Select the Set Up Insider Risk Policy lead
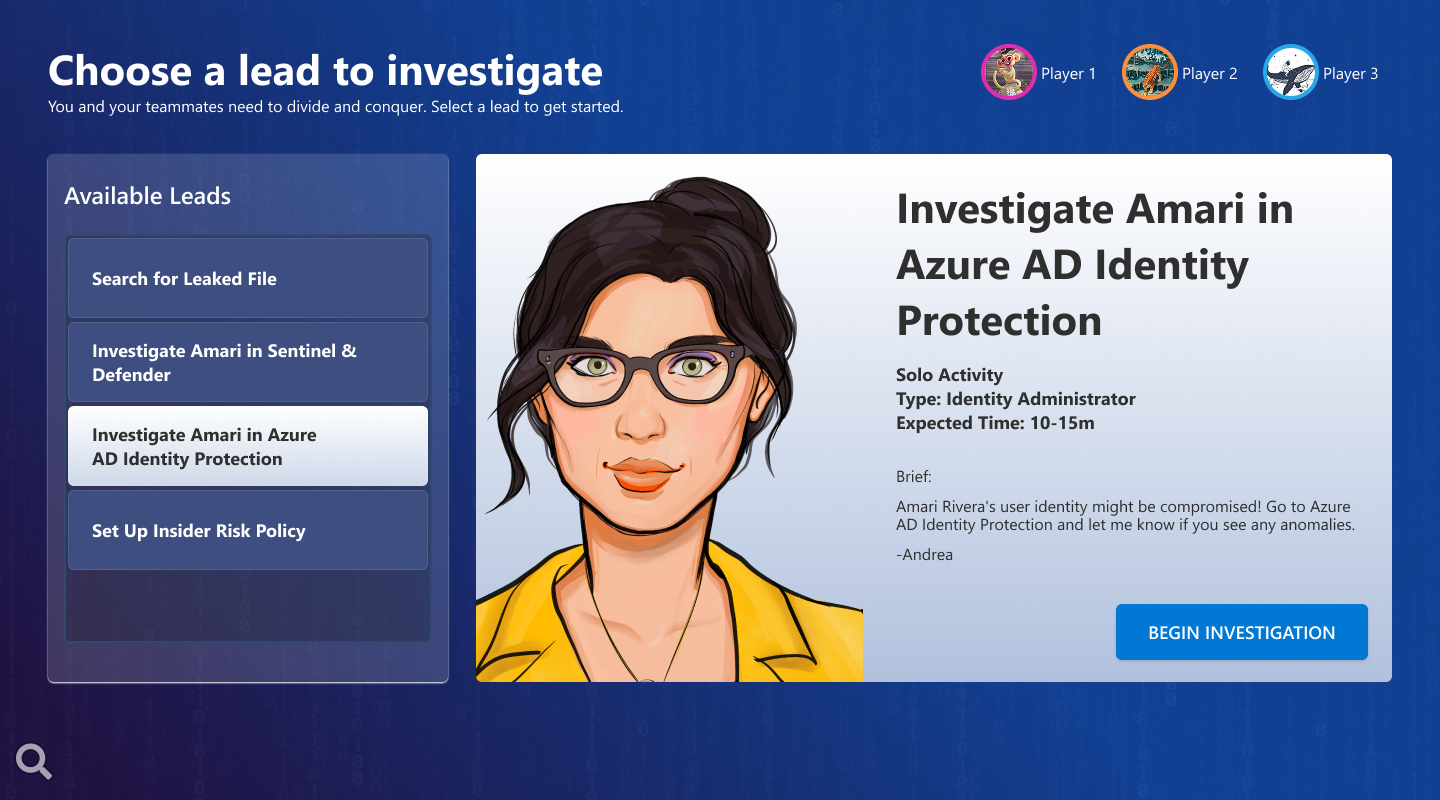Screen dimensions: 1440x800 coord(248,530)
